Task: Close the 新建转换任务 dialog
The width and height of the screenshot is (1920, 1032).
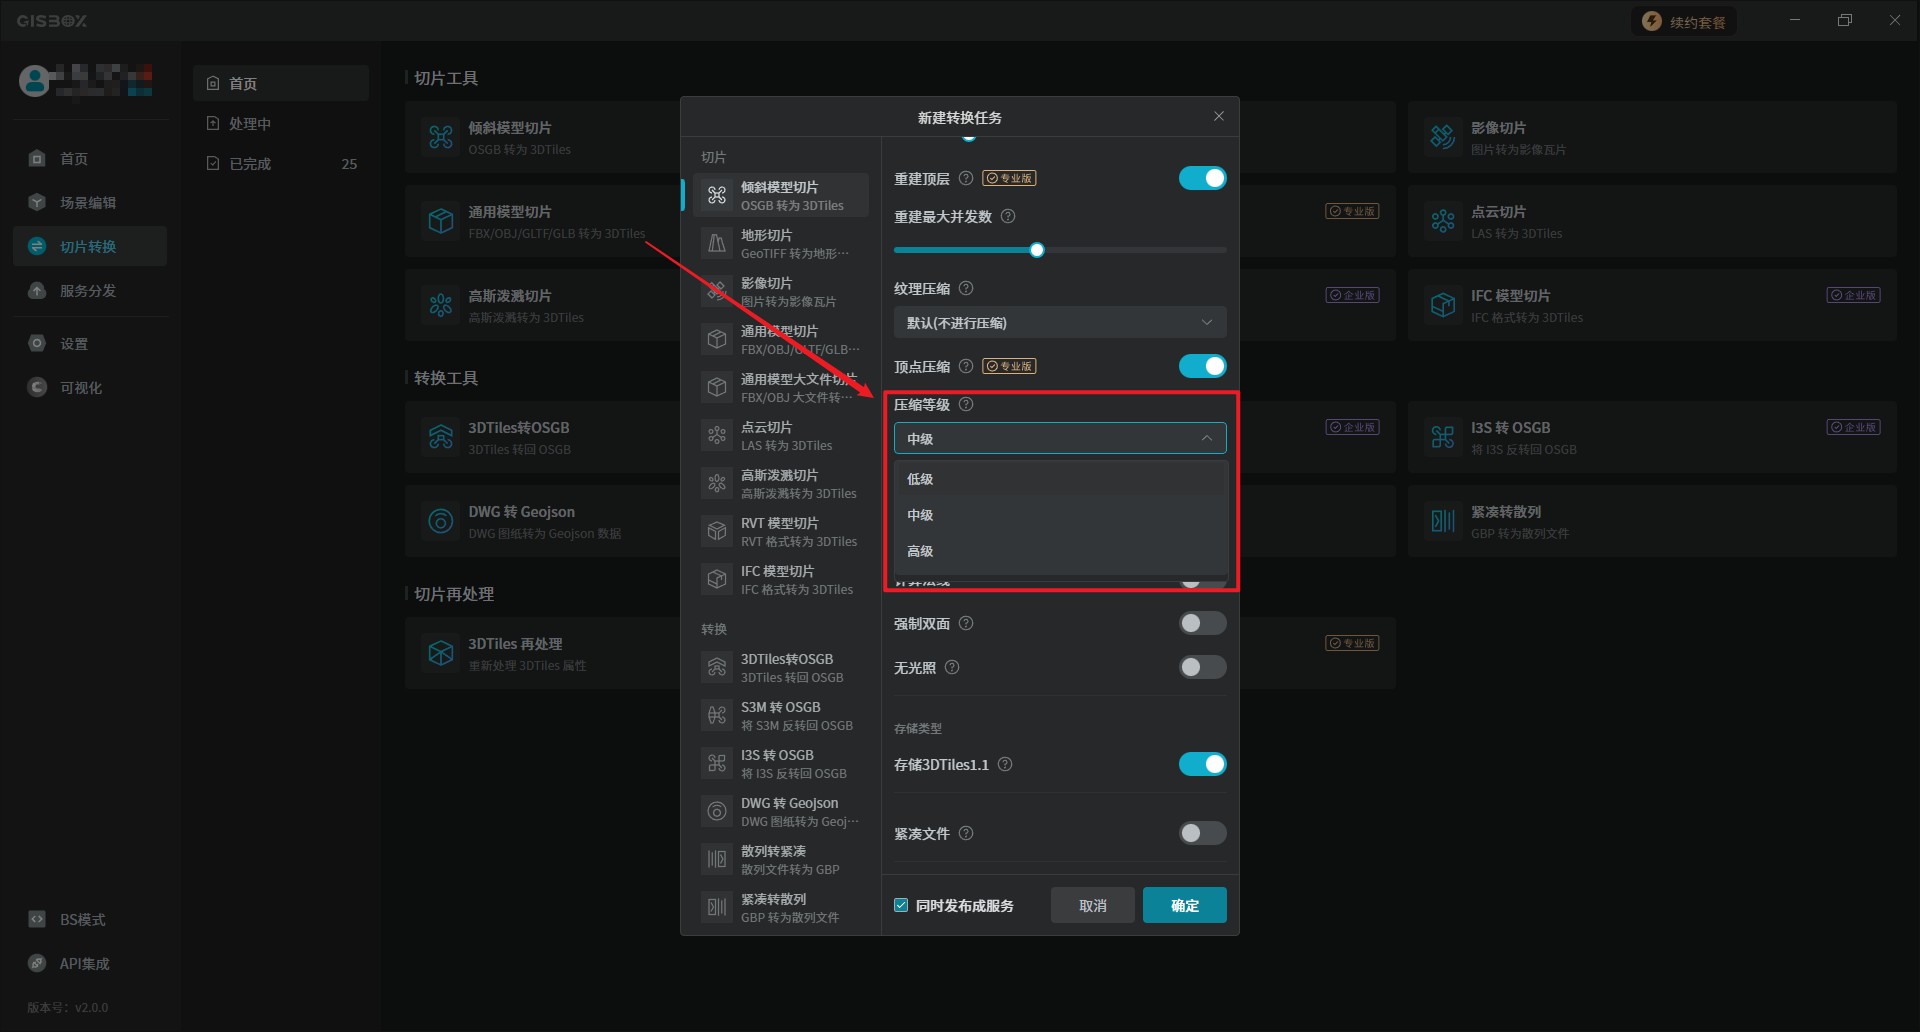Action: tap(1218, 117)
